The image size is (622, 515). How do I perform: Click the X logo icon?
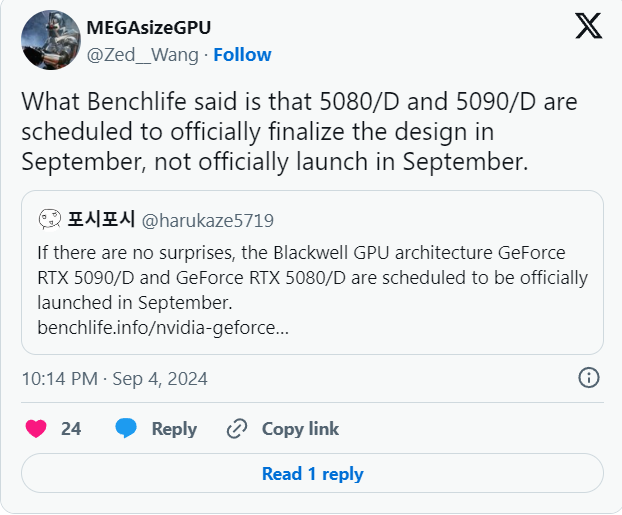(588, 26)
